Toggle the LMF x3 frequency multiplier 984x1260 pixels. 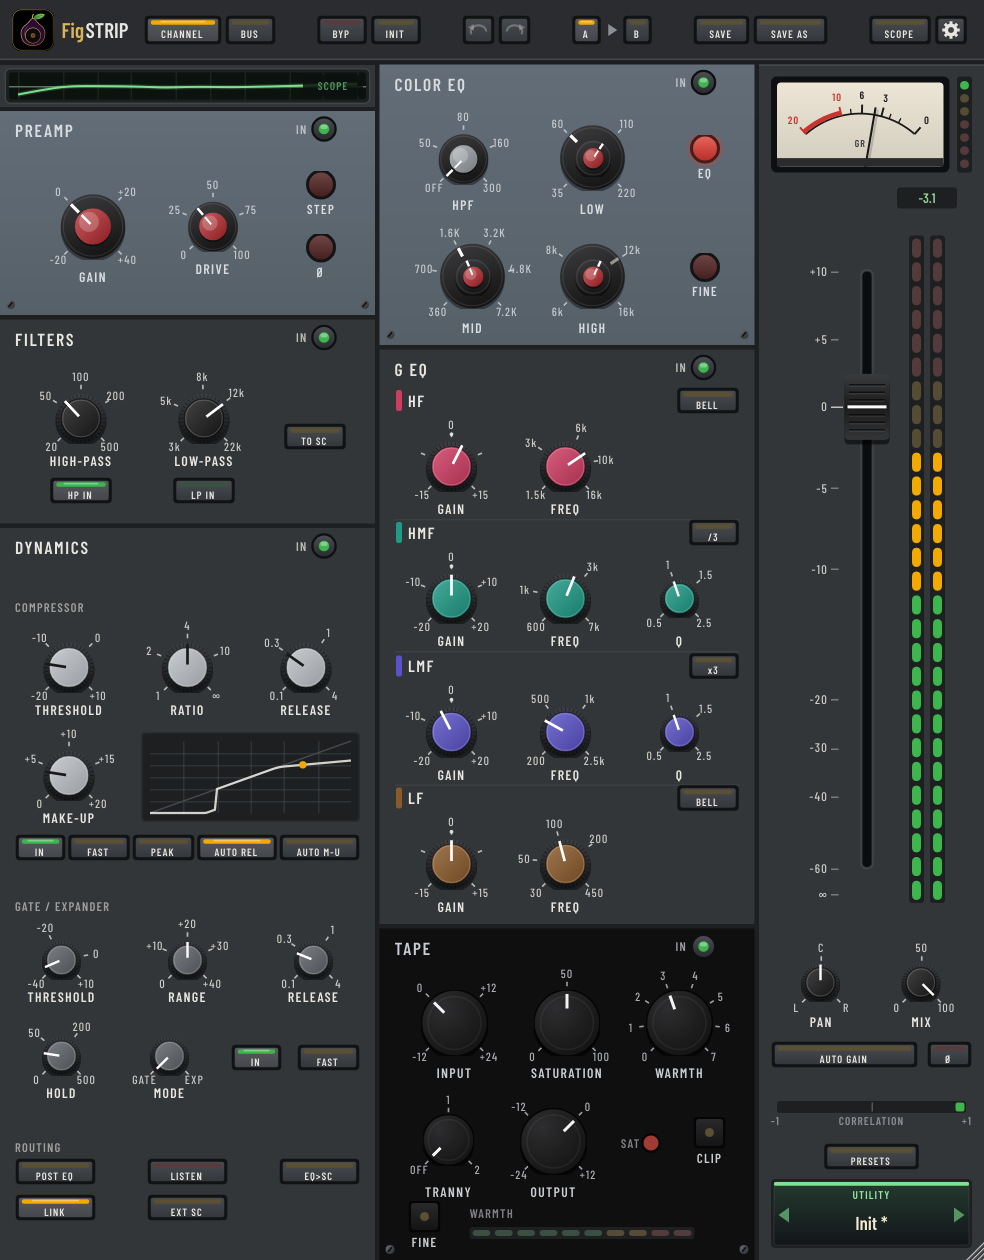(x=713, y=666)
